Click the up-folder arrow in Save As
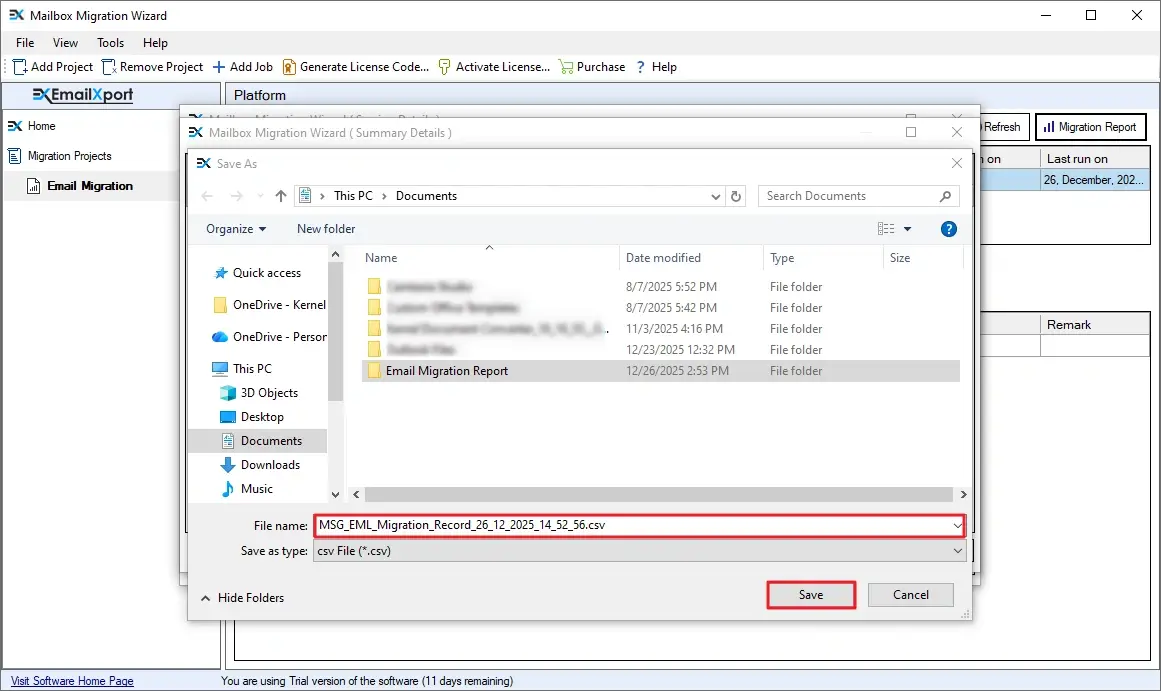 tap(281, 196)
